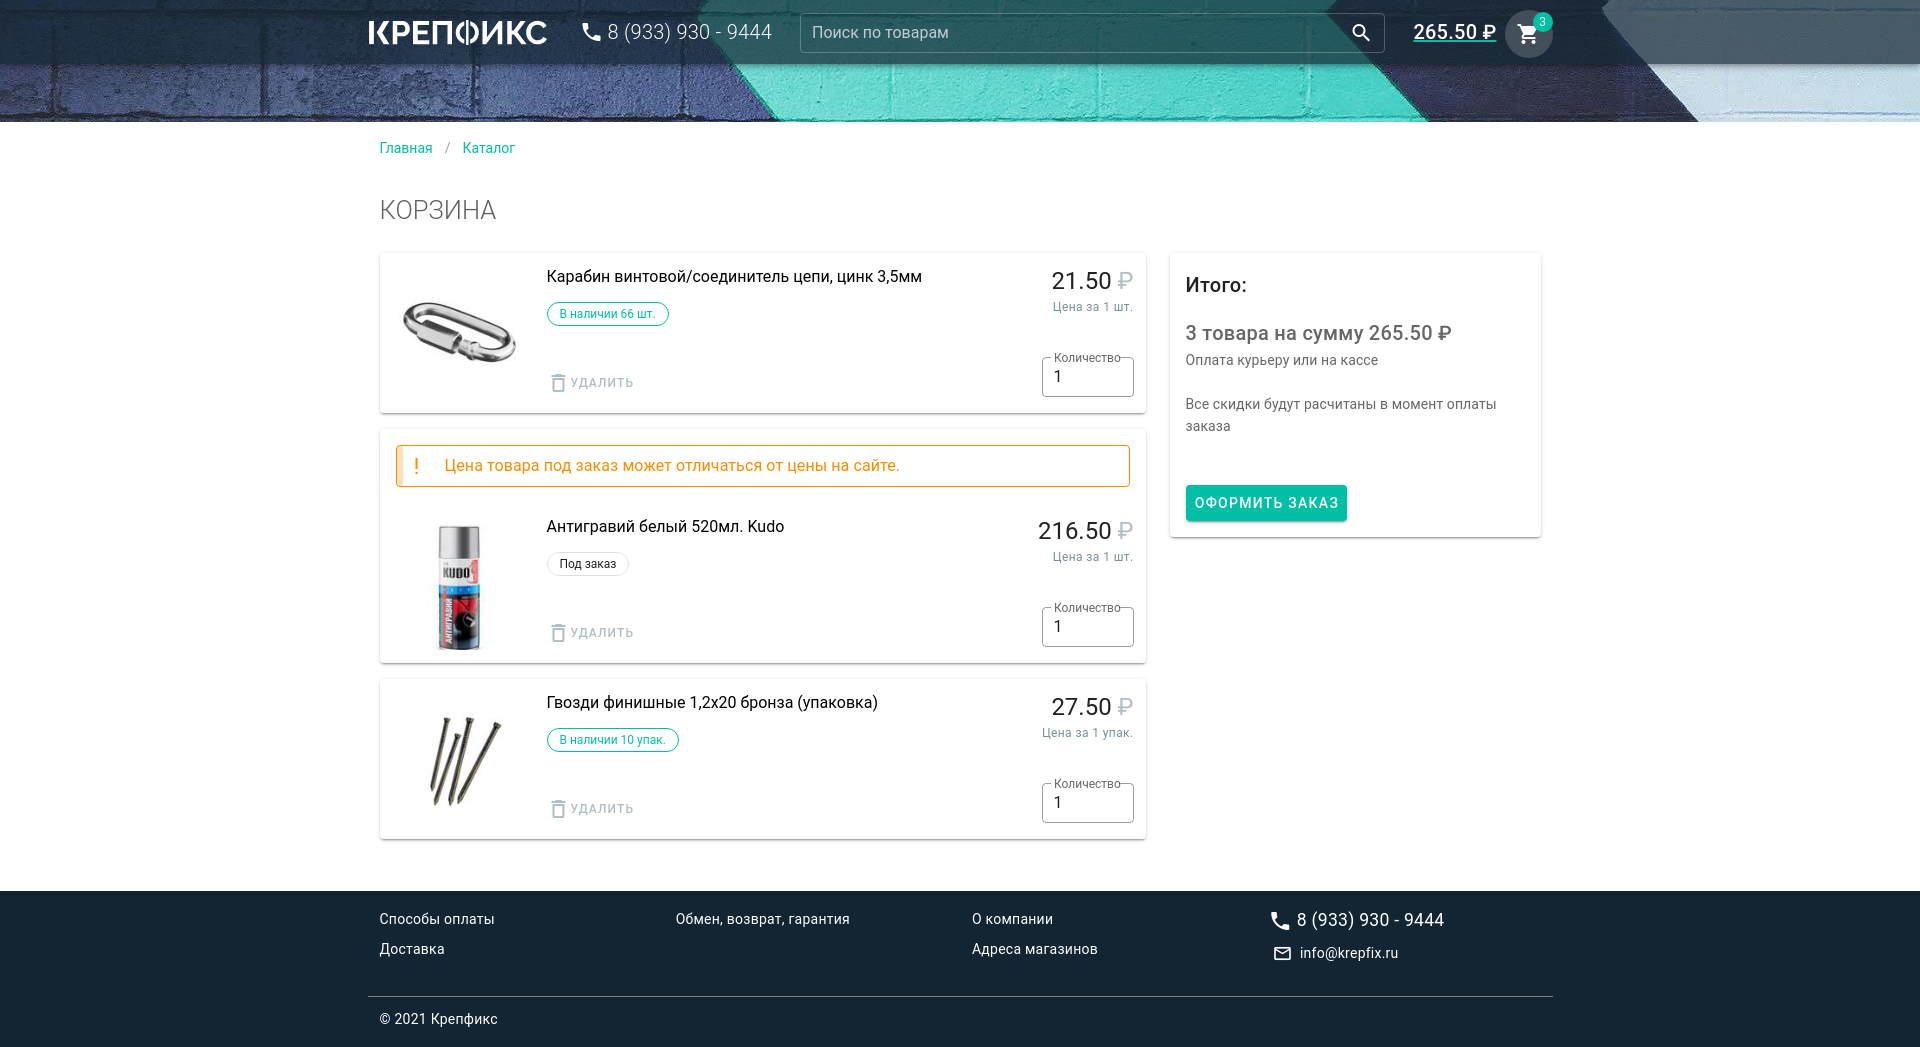Open the shopping cart icon
1920x1047 pixels.
point(1527,35)
